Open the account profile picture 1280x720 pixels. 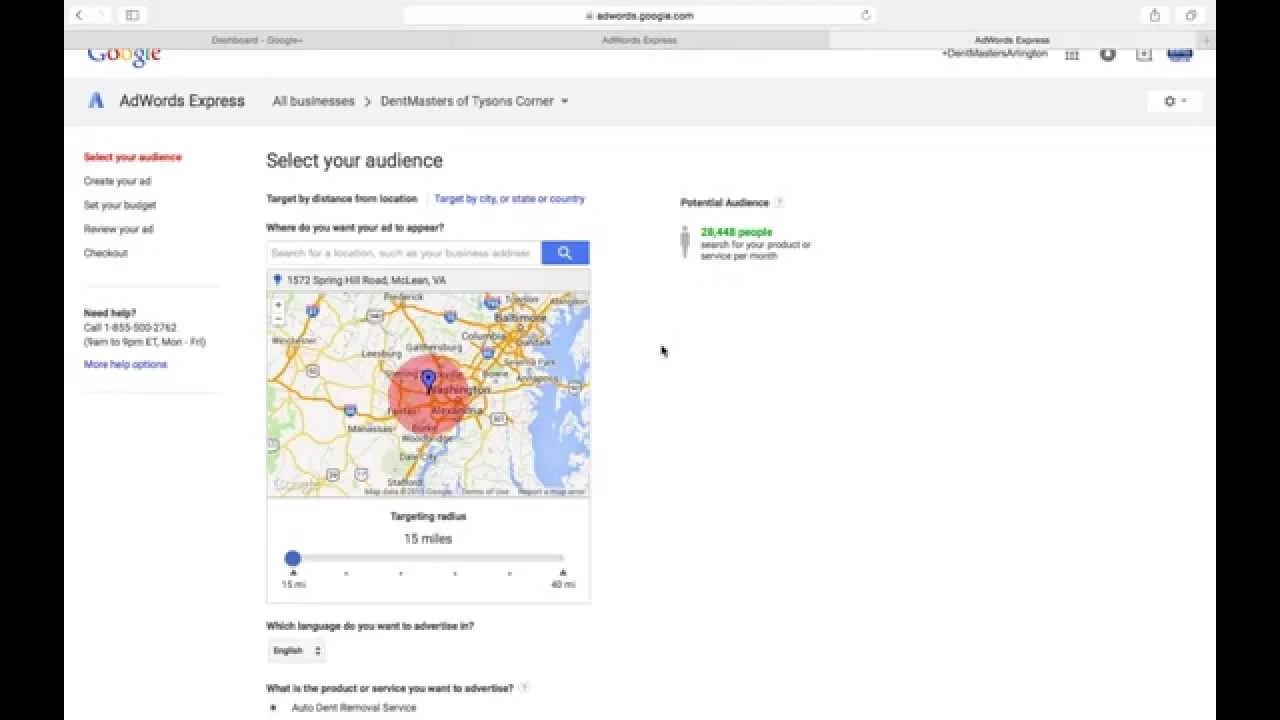click(x=1180, y=54)
